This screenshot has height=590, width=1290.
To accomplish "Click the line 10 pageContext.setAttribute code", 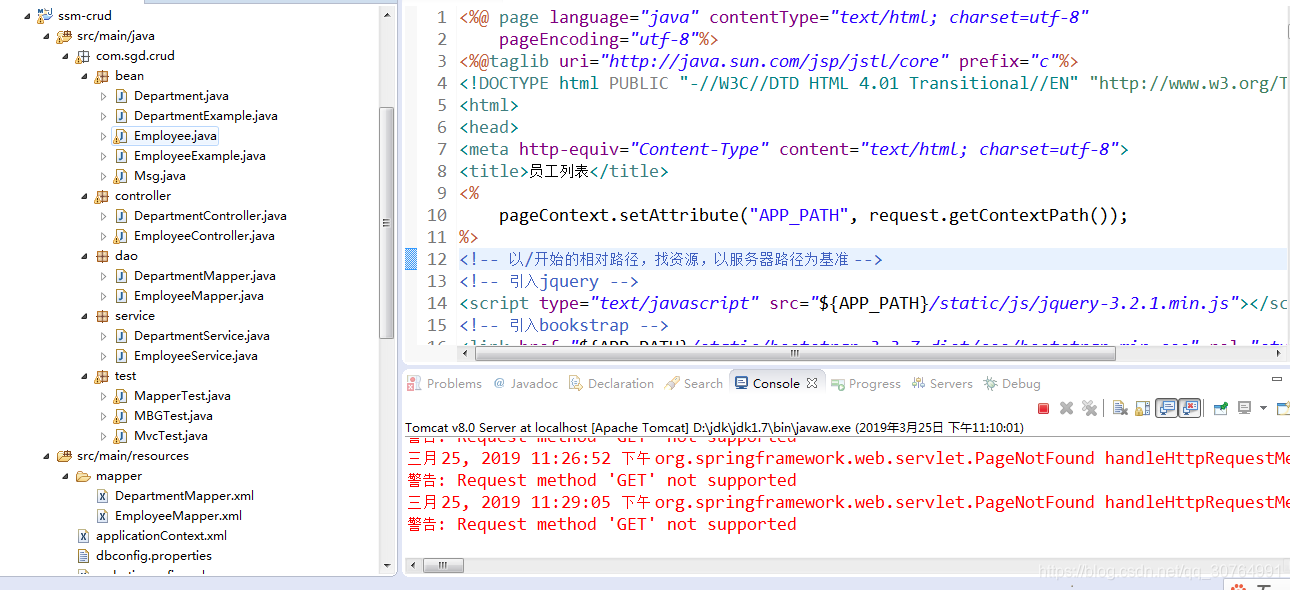I will pos(813,215).
